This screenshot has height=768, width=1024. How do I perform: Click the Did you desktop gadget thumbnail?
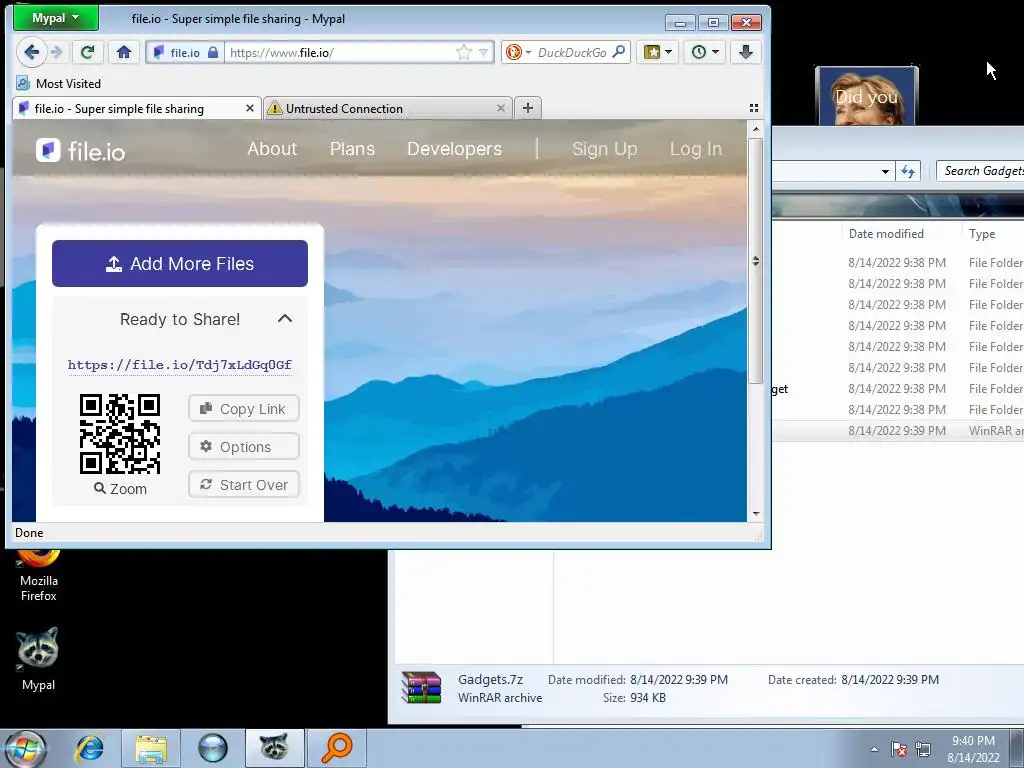click(867, 96)
